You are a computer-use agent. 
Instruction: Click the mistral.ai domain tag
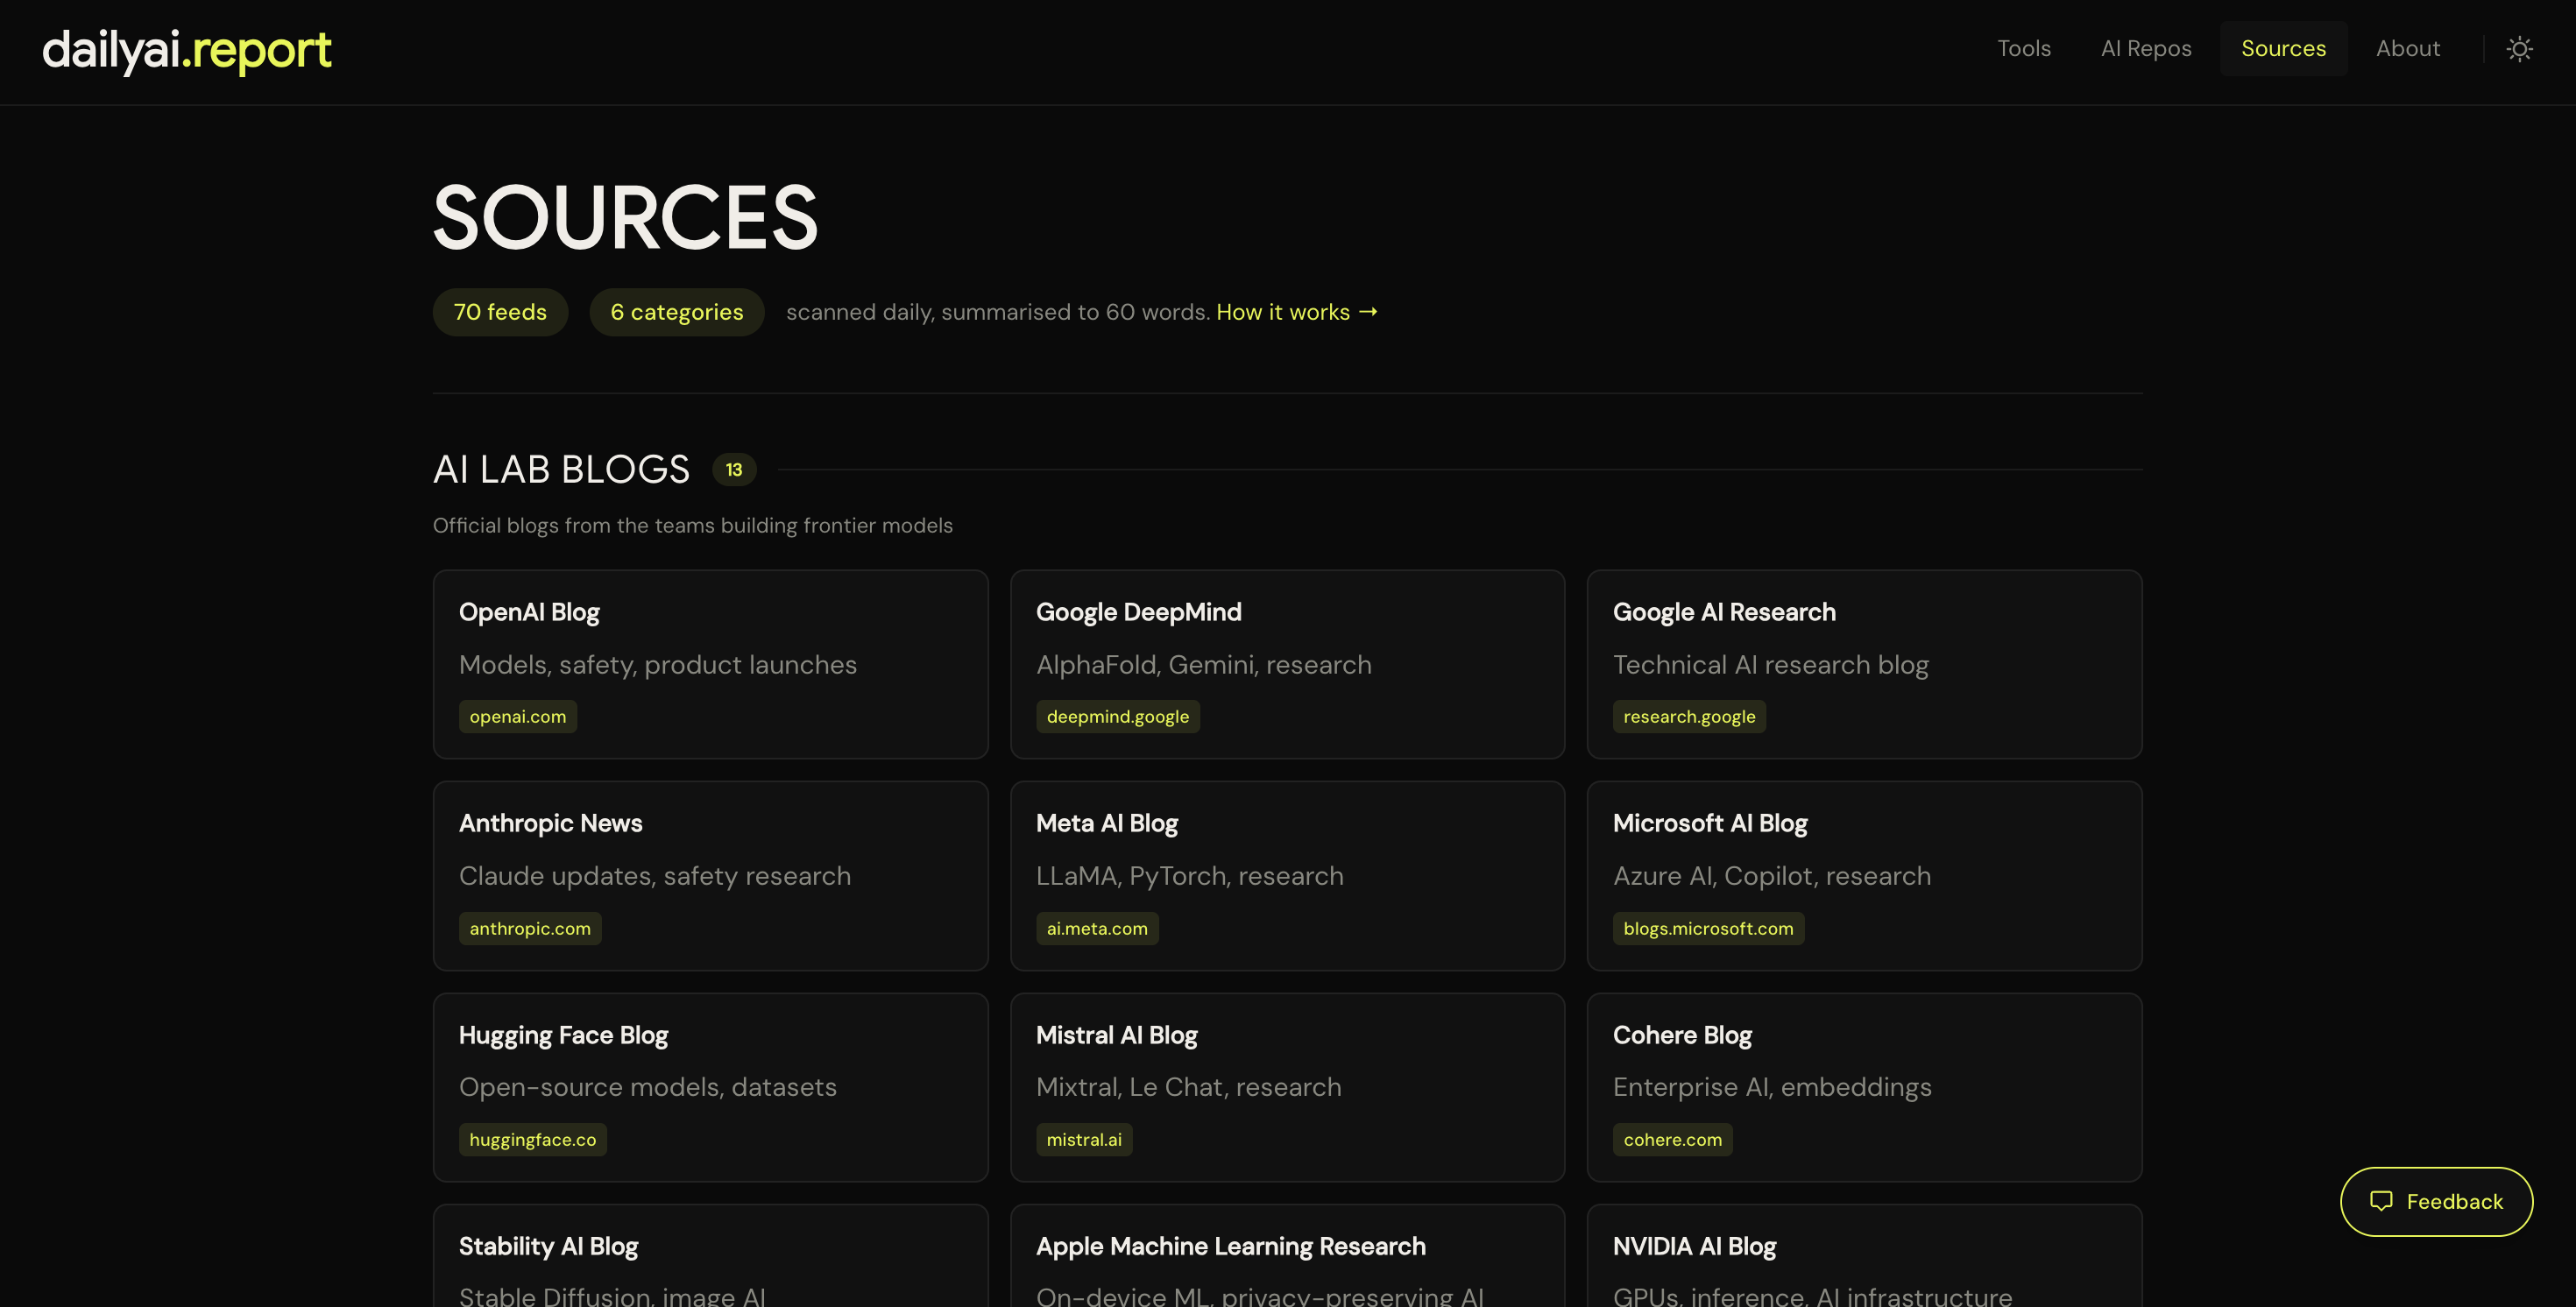pos(1083,1139)
